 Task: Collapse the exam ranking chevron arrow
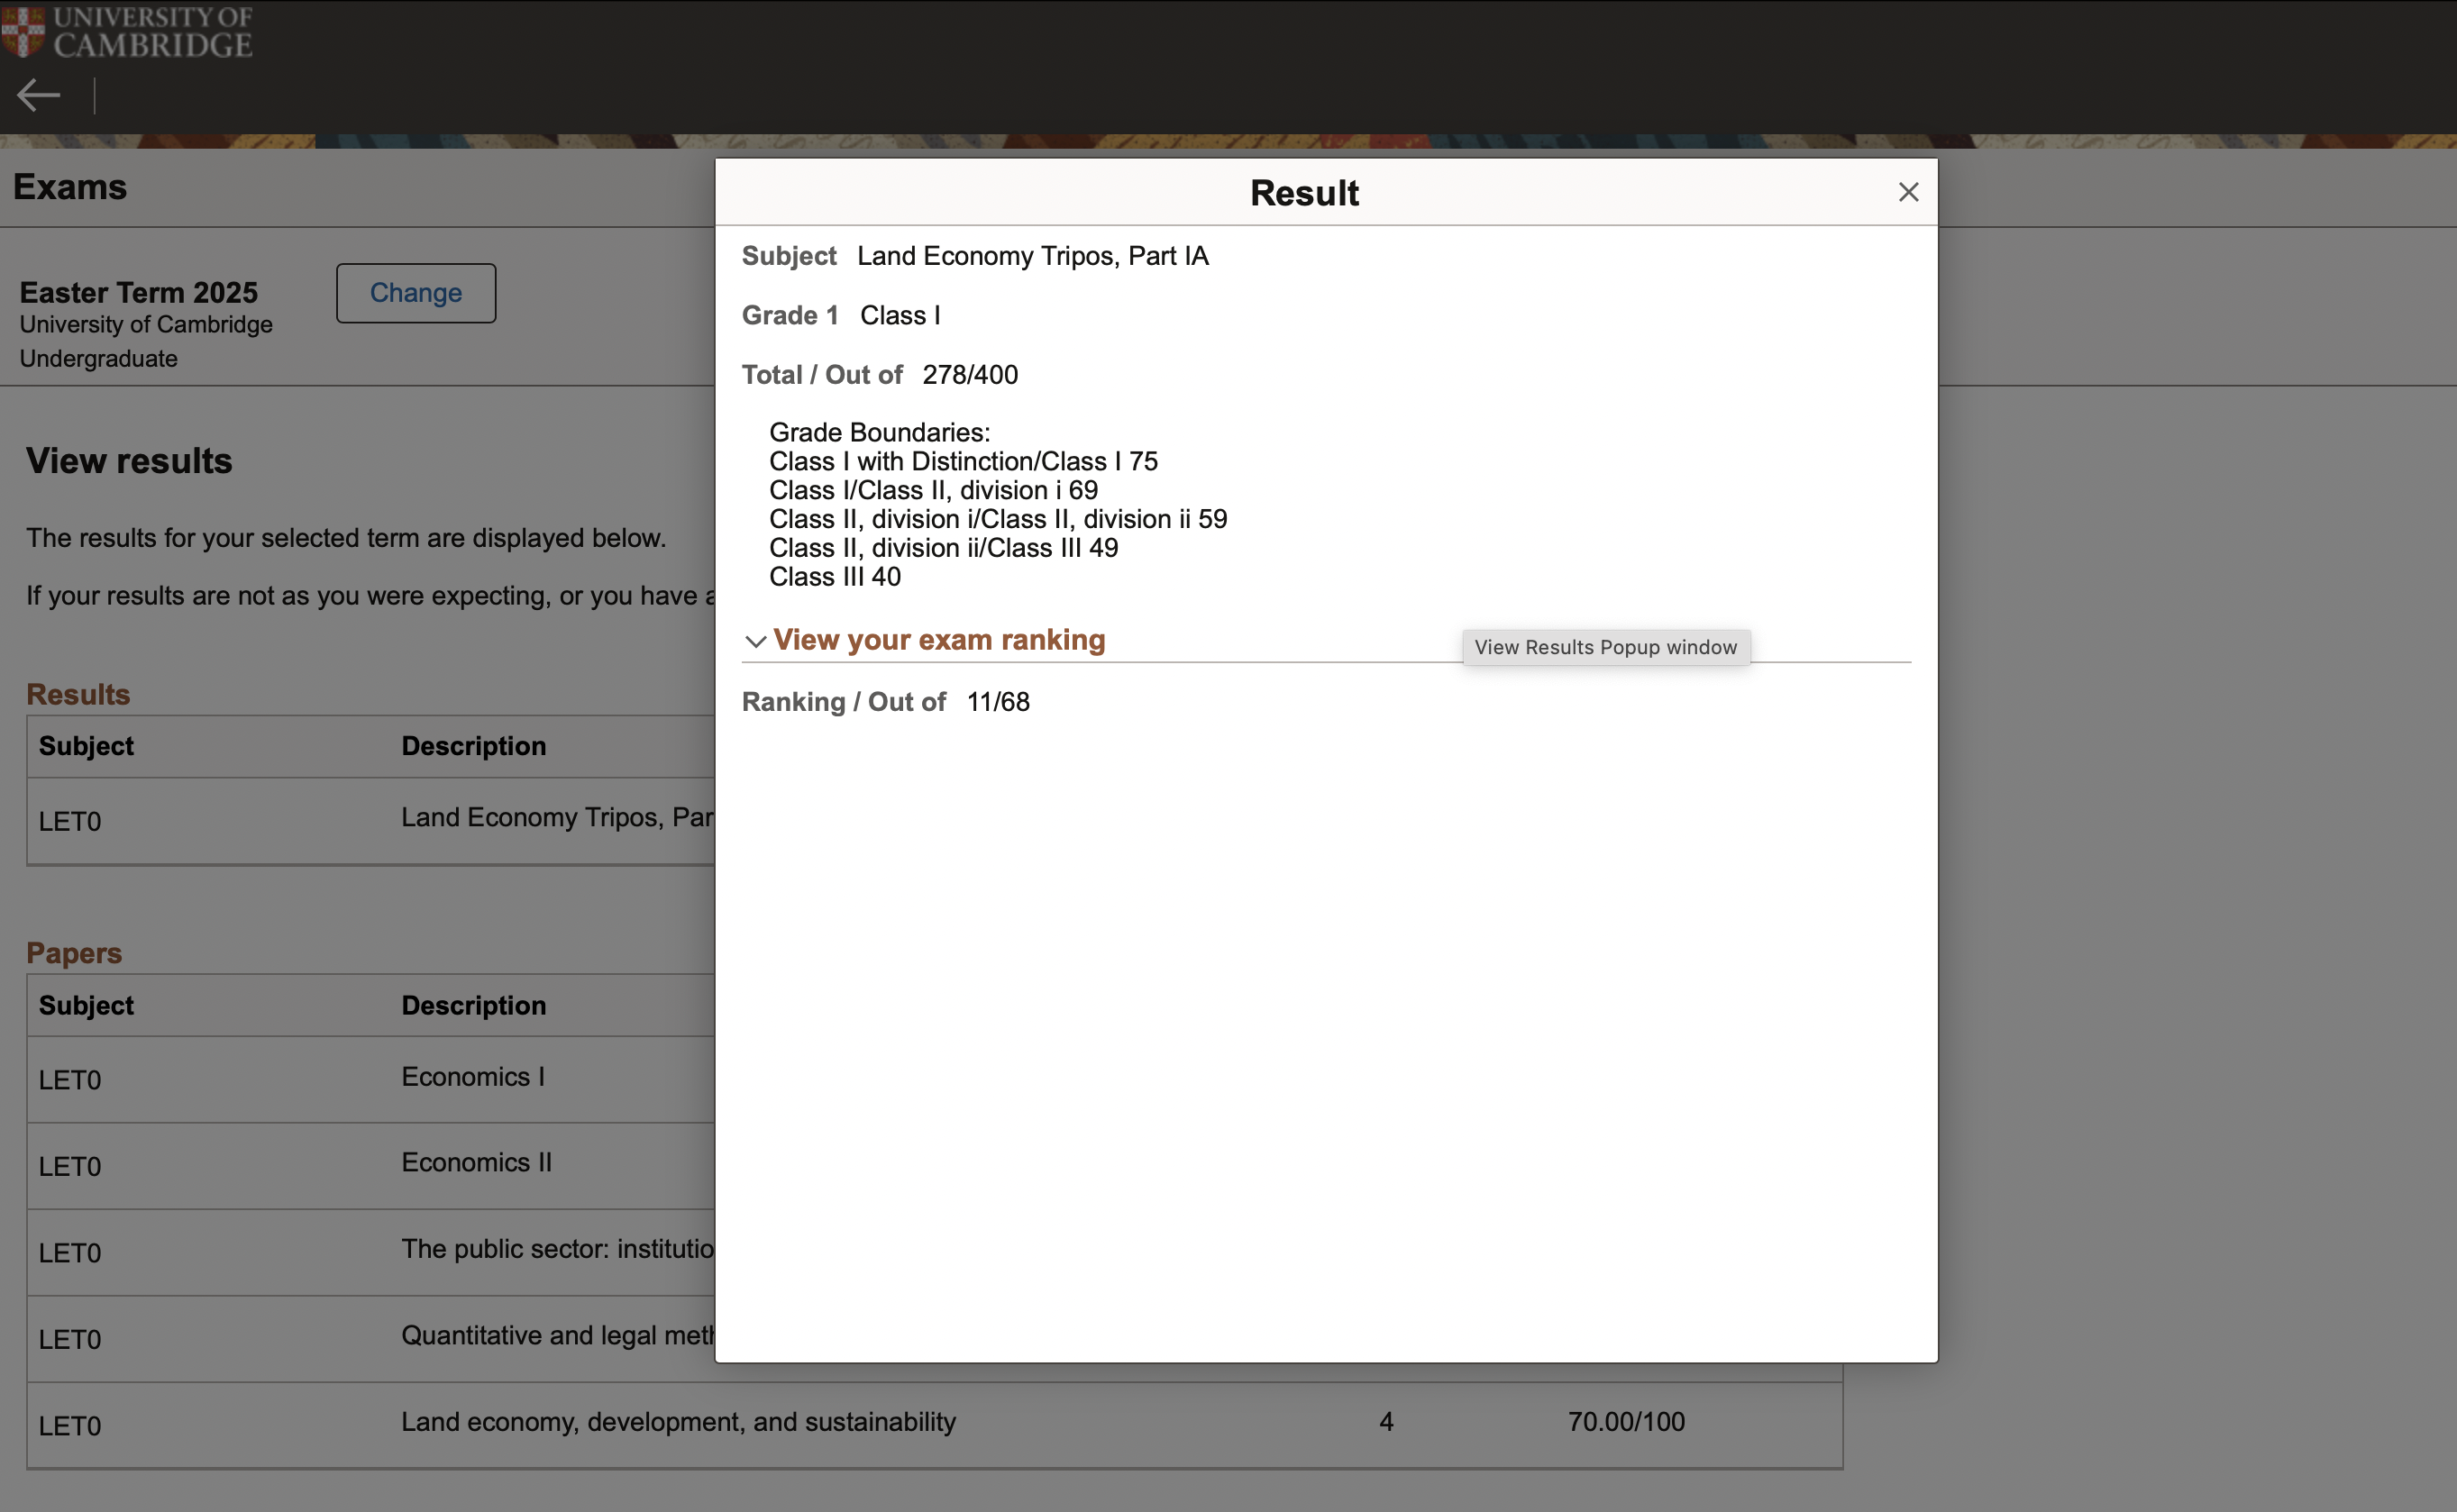(x=755, y=641)
